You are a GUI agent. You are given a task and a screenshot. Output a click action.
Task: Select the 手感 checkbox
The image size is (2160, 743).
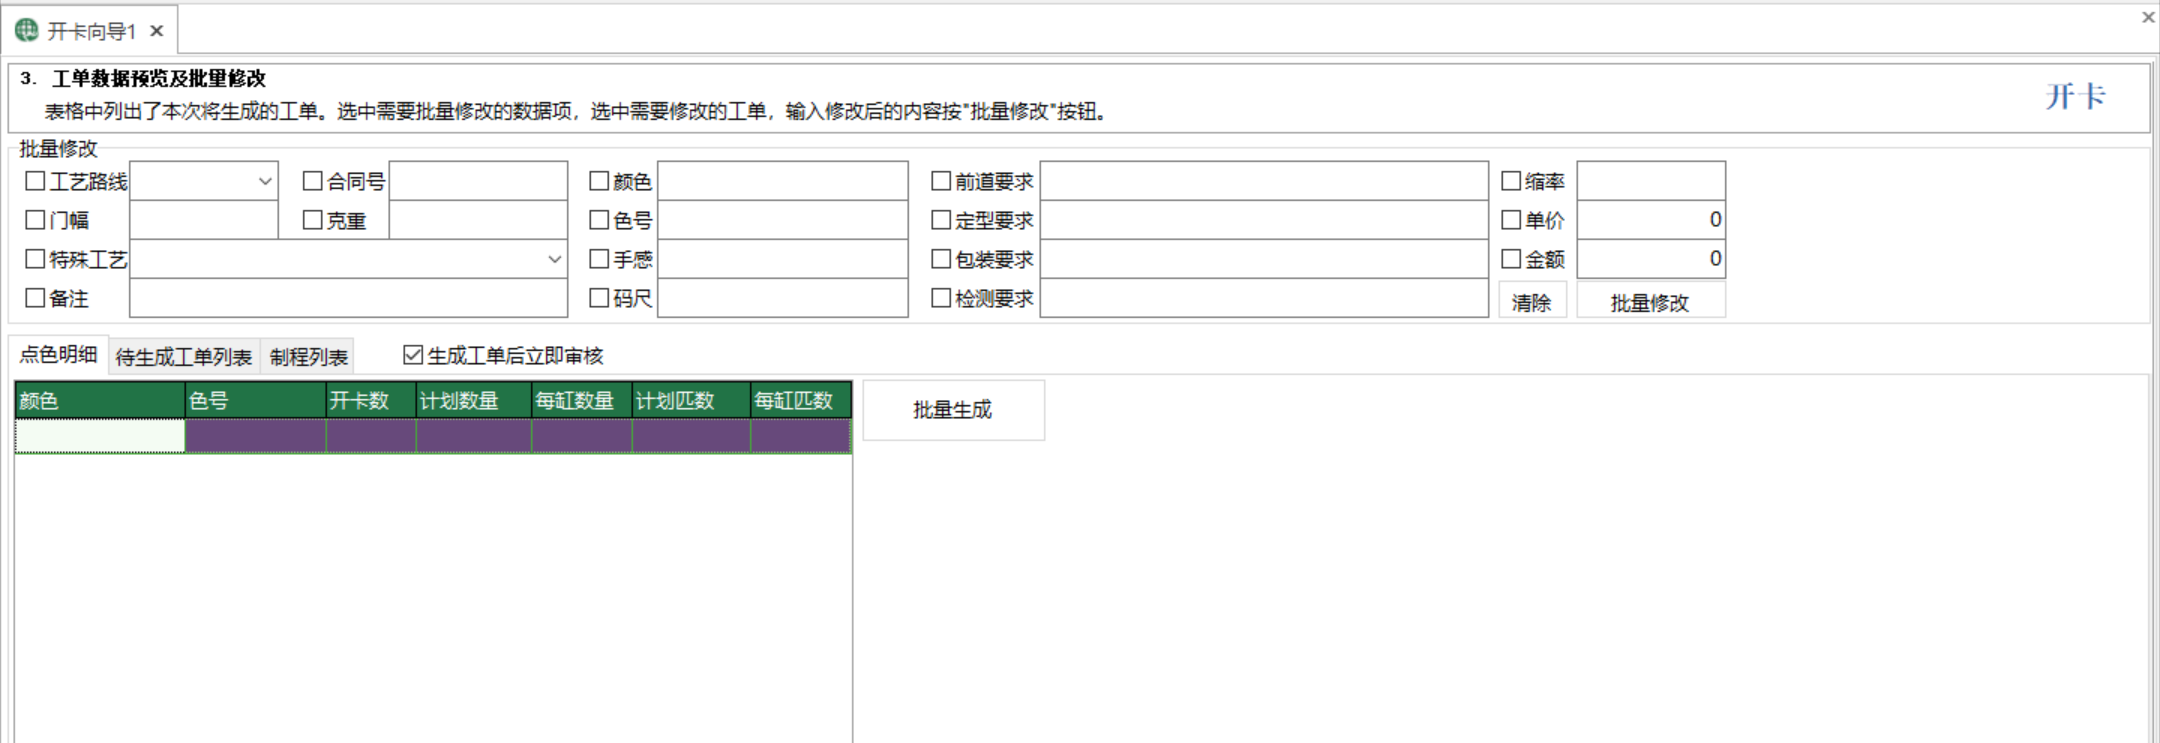click(599, 259)
